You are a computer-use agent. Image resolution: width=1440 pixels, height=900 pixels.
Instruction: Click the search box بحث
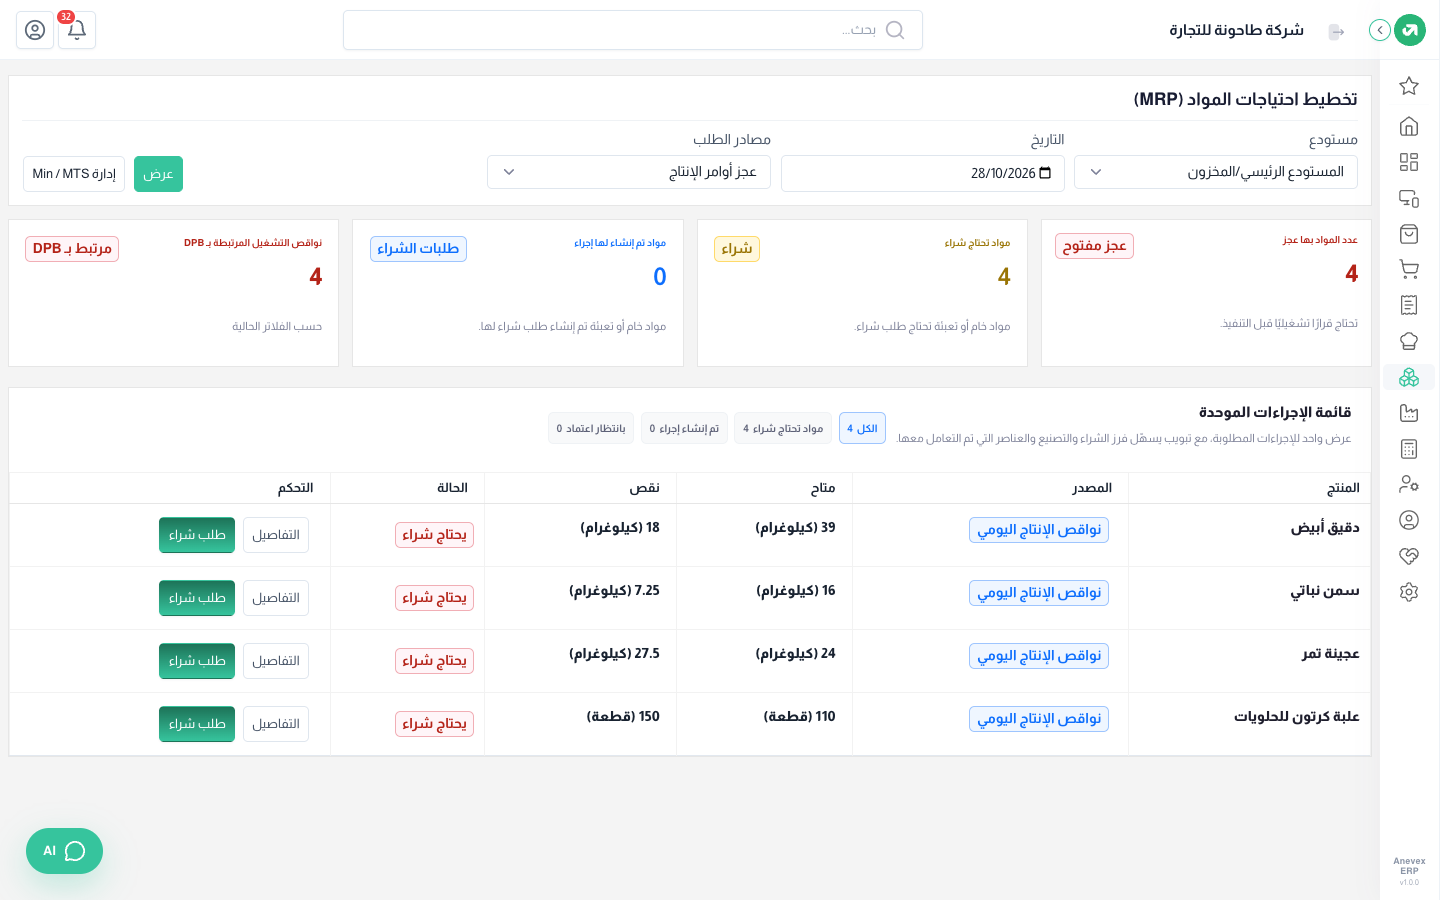(x=633, y=30)
